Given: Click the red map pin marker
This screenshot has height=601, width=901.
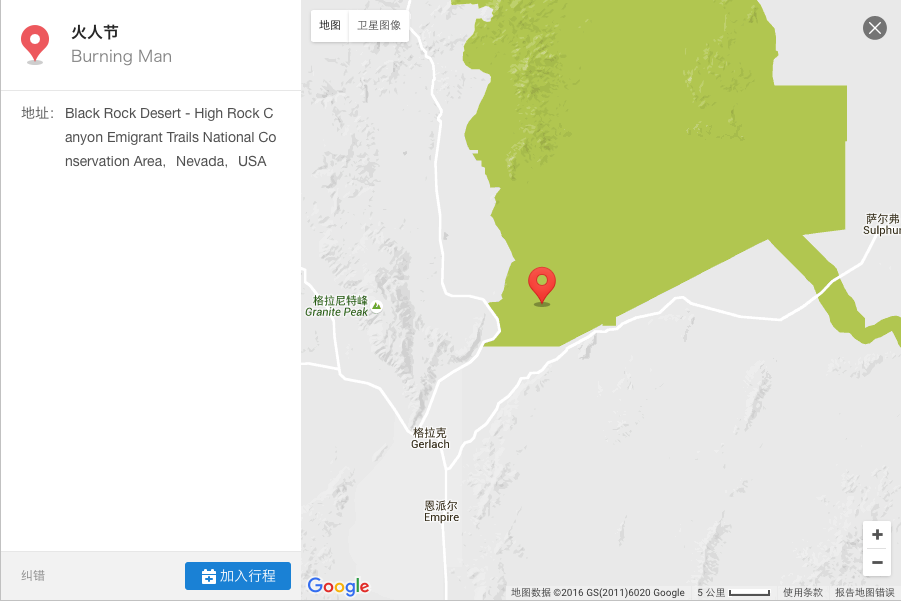Looking at the screenshot, I should click(542, 286).
